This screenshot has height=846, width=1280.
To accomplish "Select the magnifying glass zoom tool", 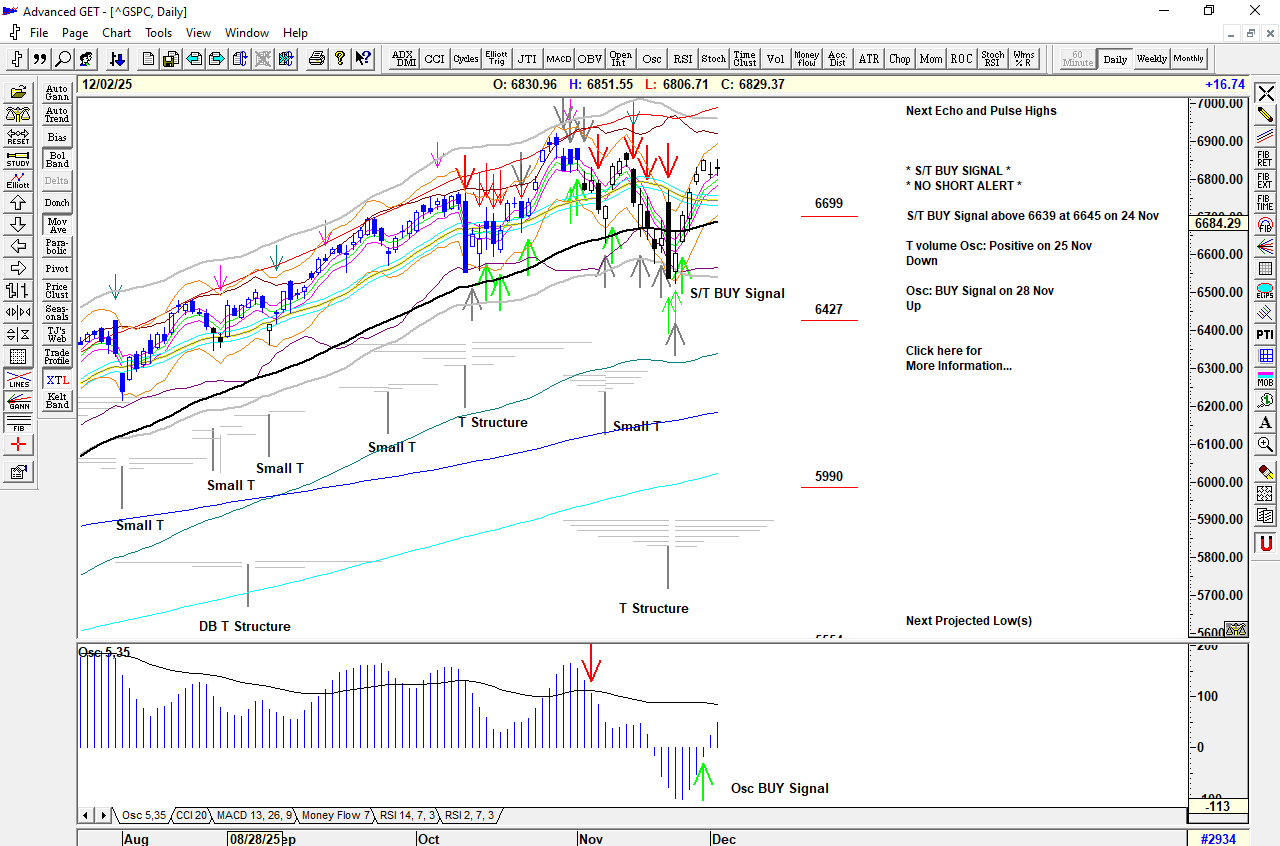I will coord(63,59).
